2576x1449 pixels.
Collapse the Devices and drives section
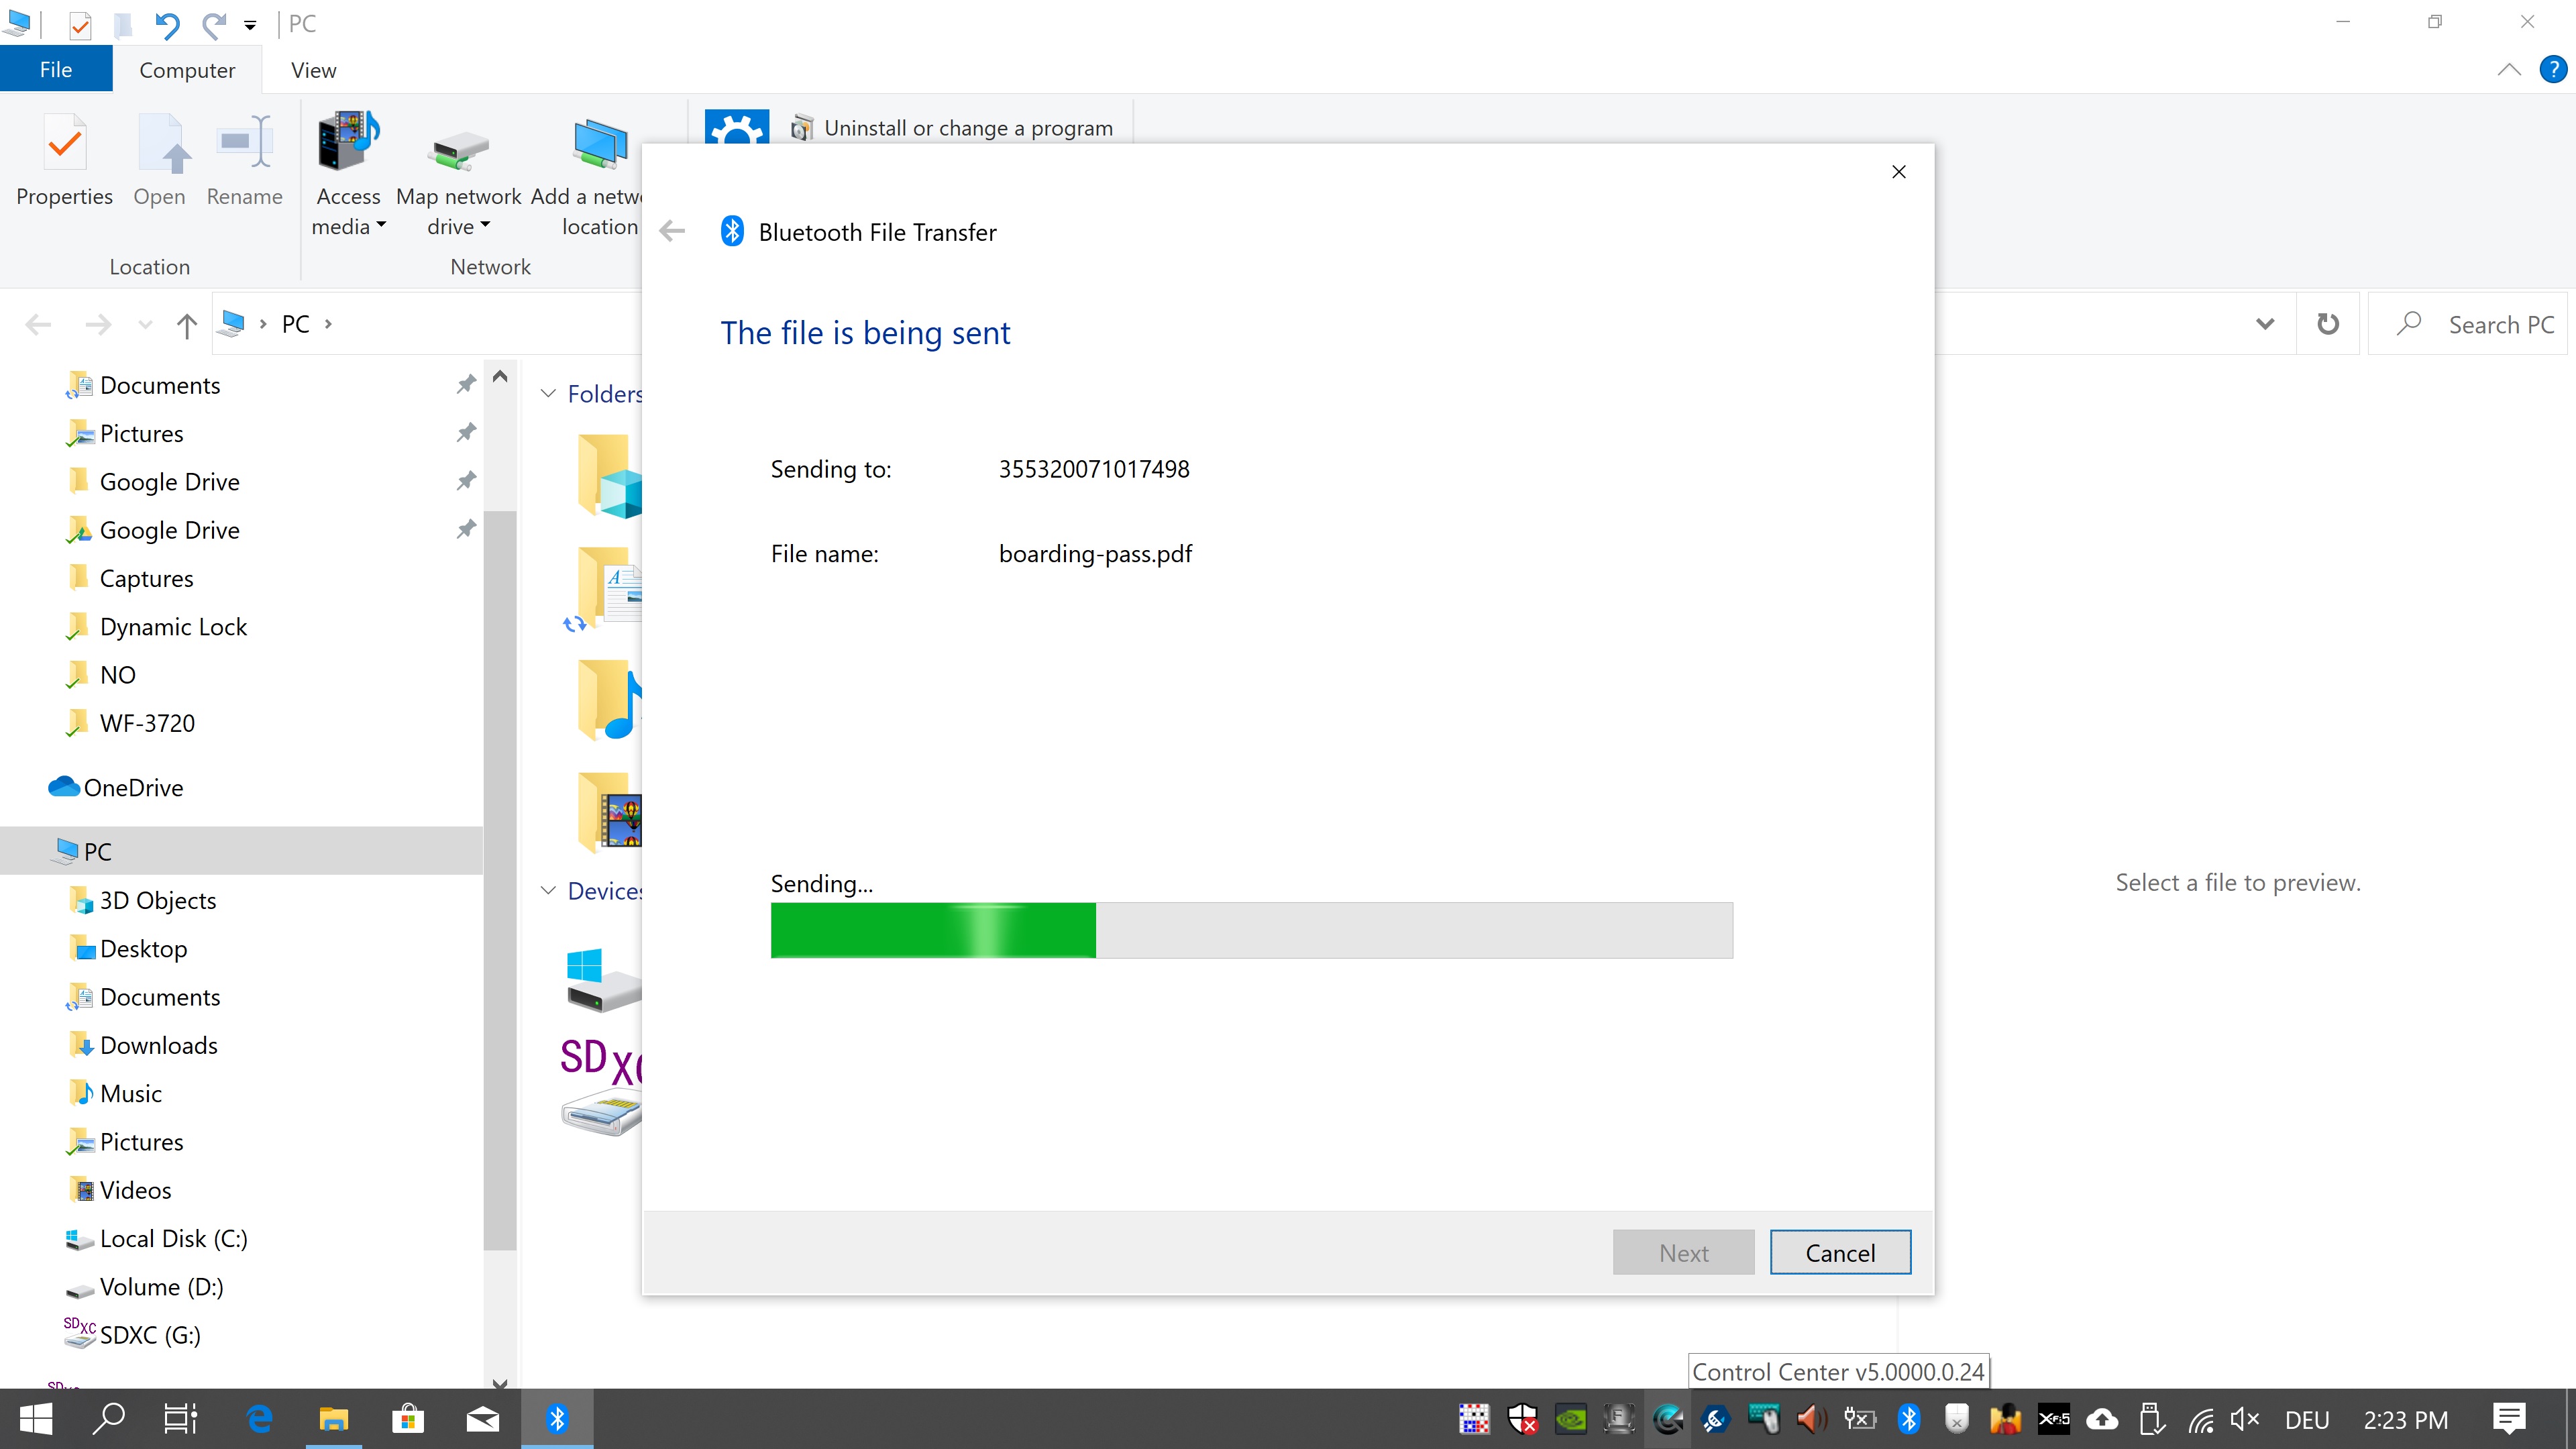548,890
